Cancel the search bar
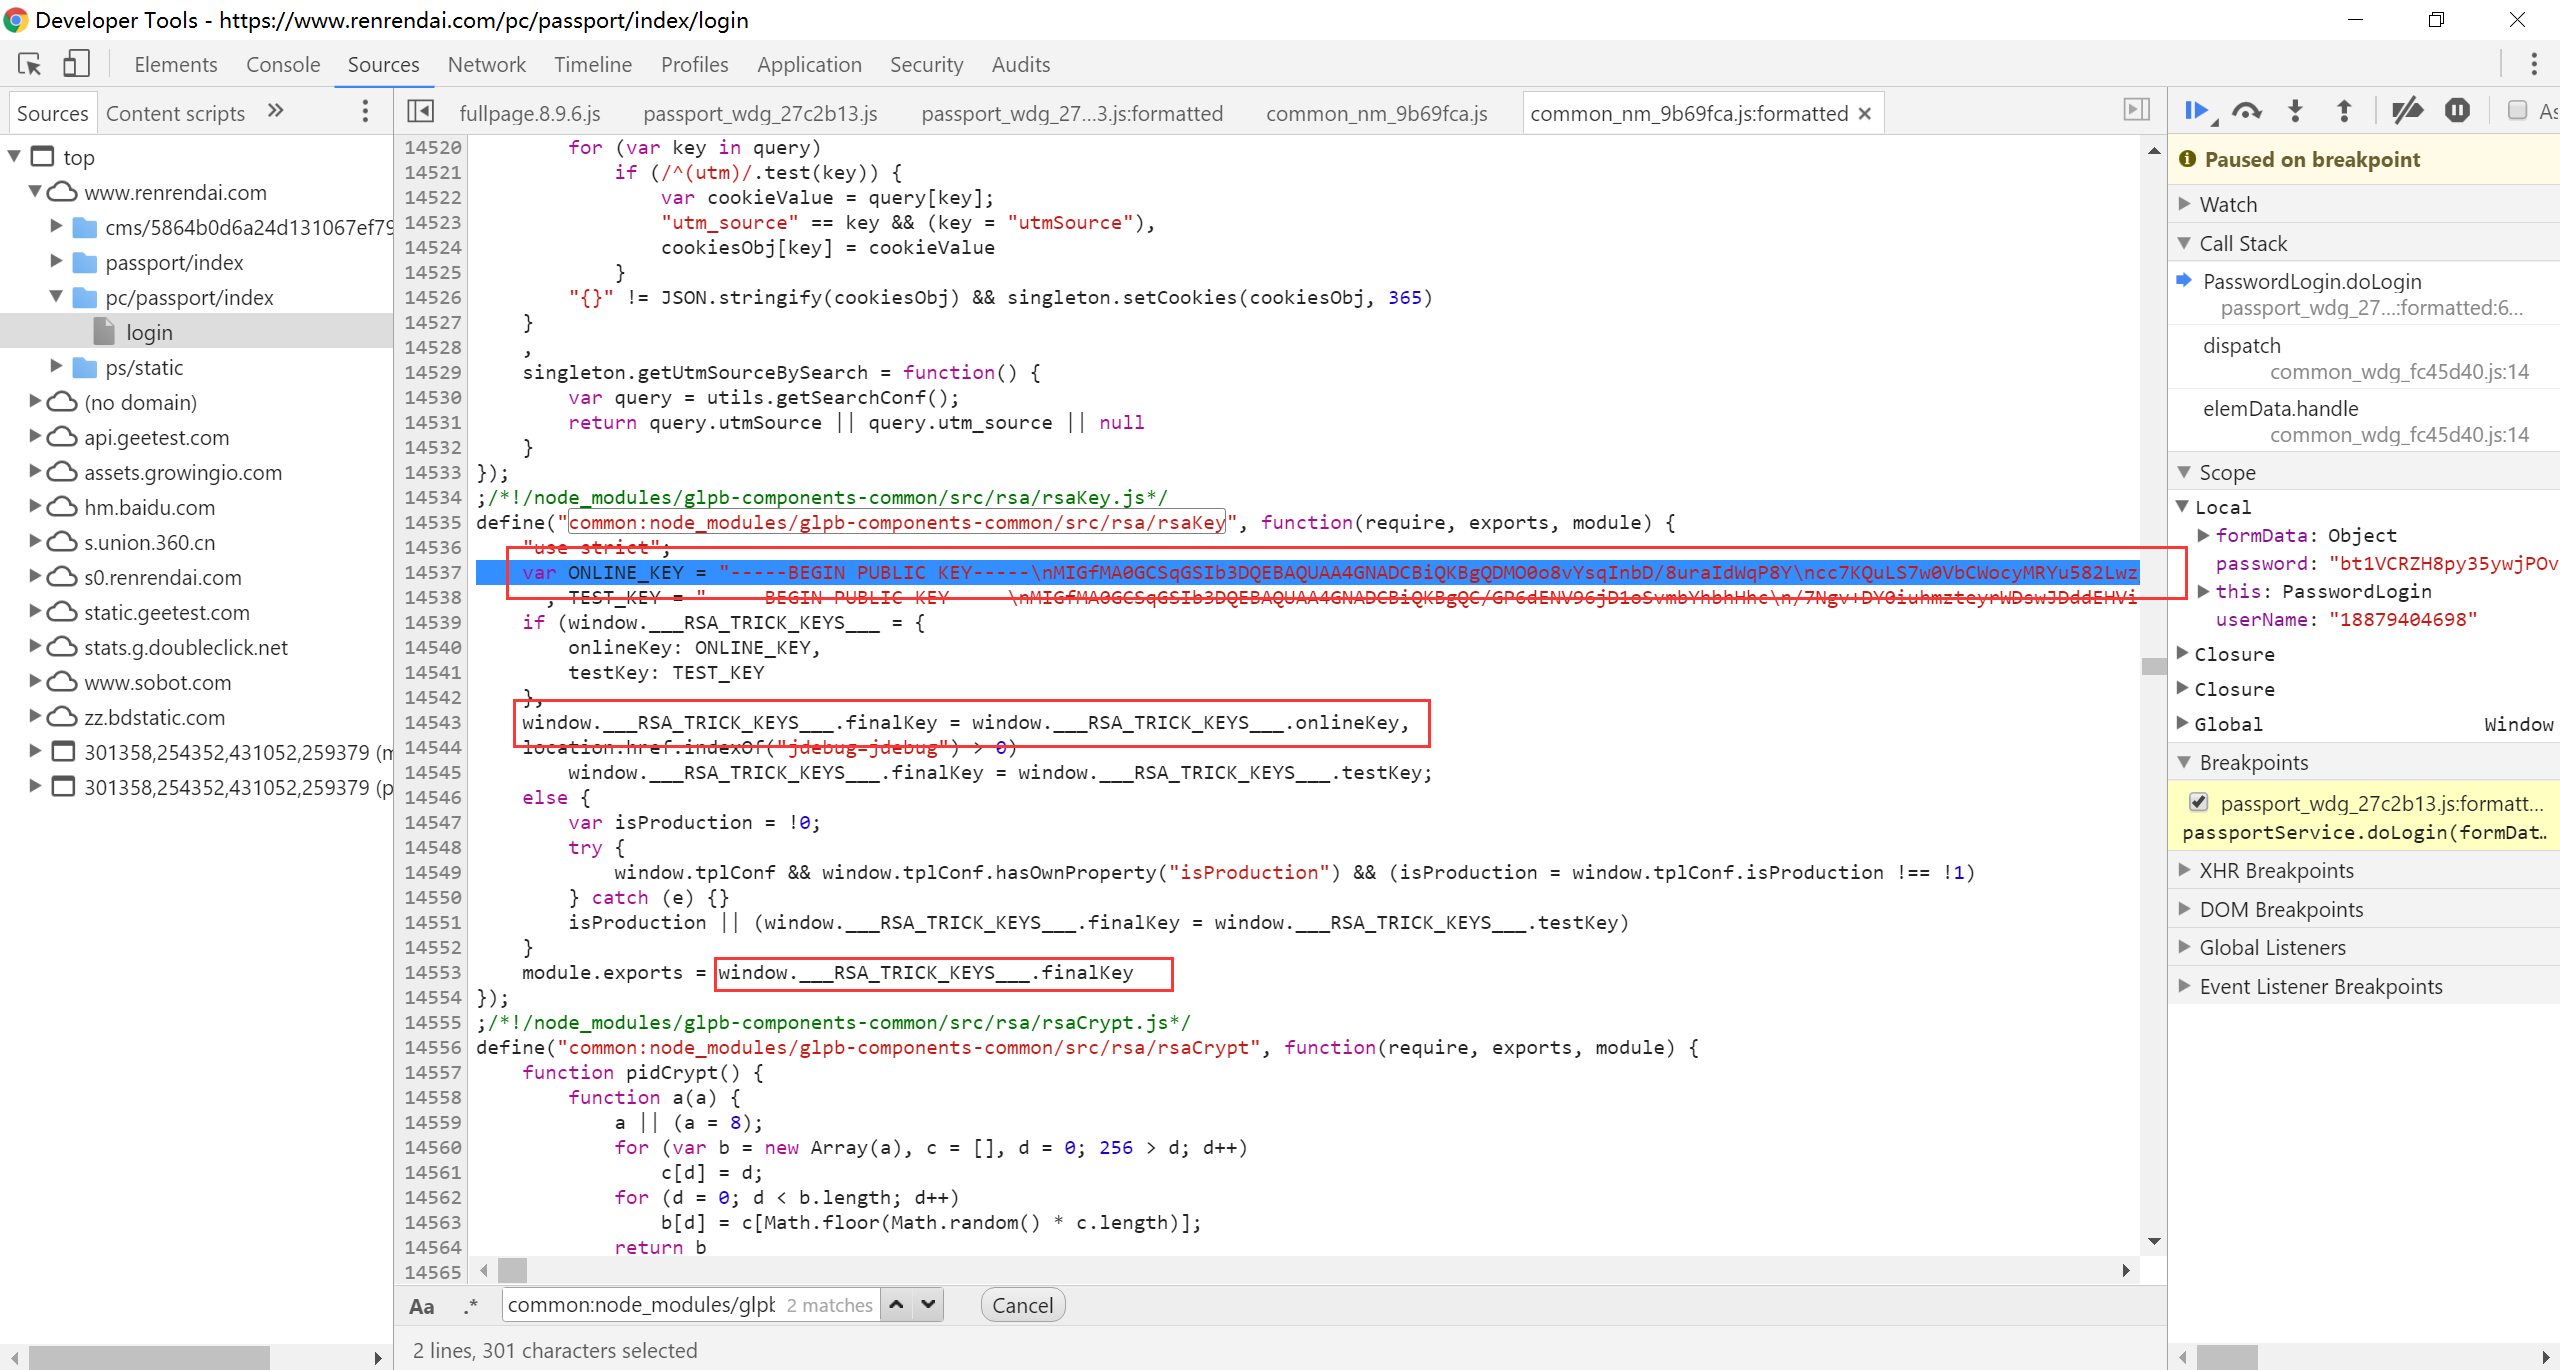The height and width of the screenshot is (1370, 2560). [1022, 1306]
